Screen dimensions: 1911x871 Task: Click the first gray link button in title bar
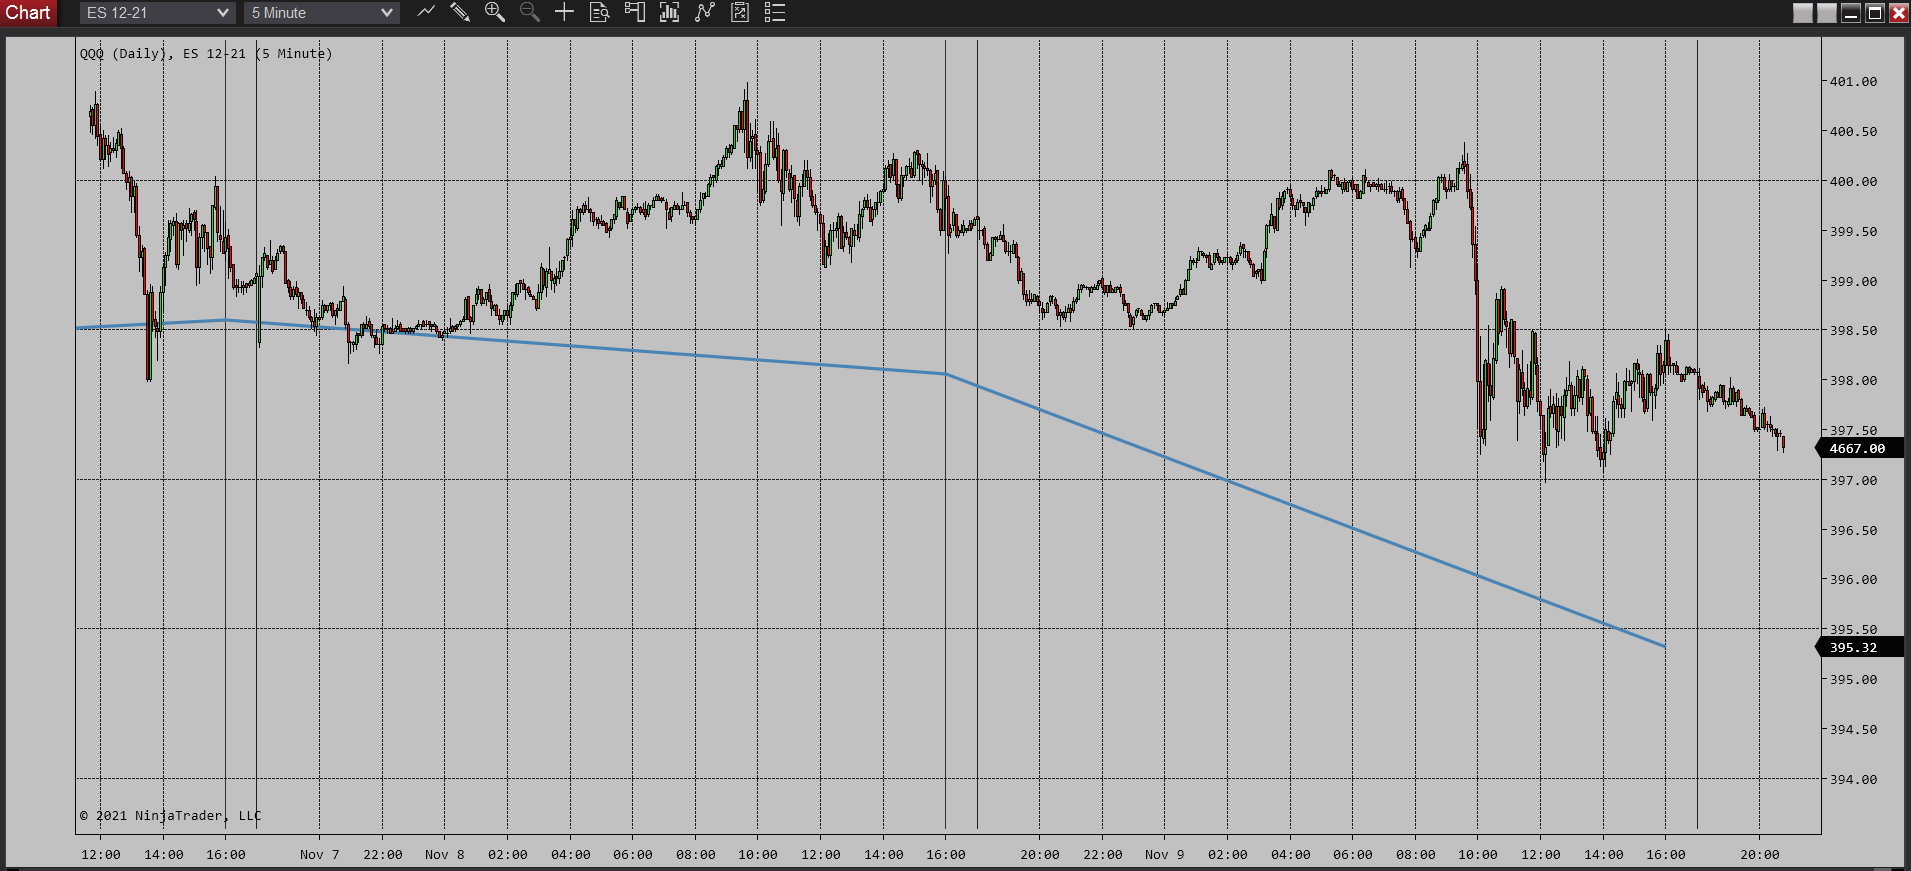[x=1803, y=13]
